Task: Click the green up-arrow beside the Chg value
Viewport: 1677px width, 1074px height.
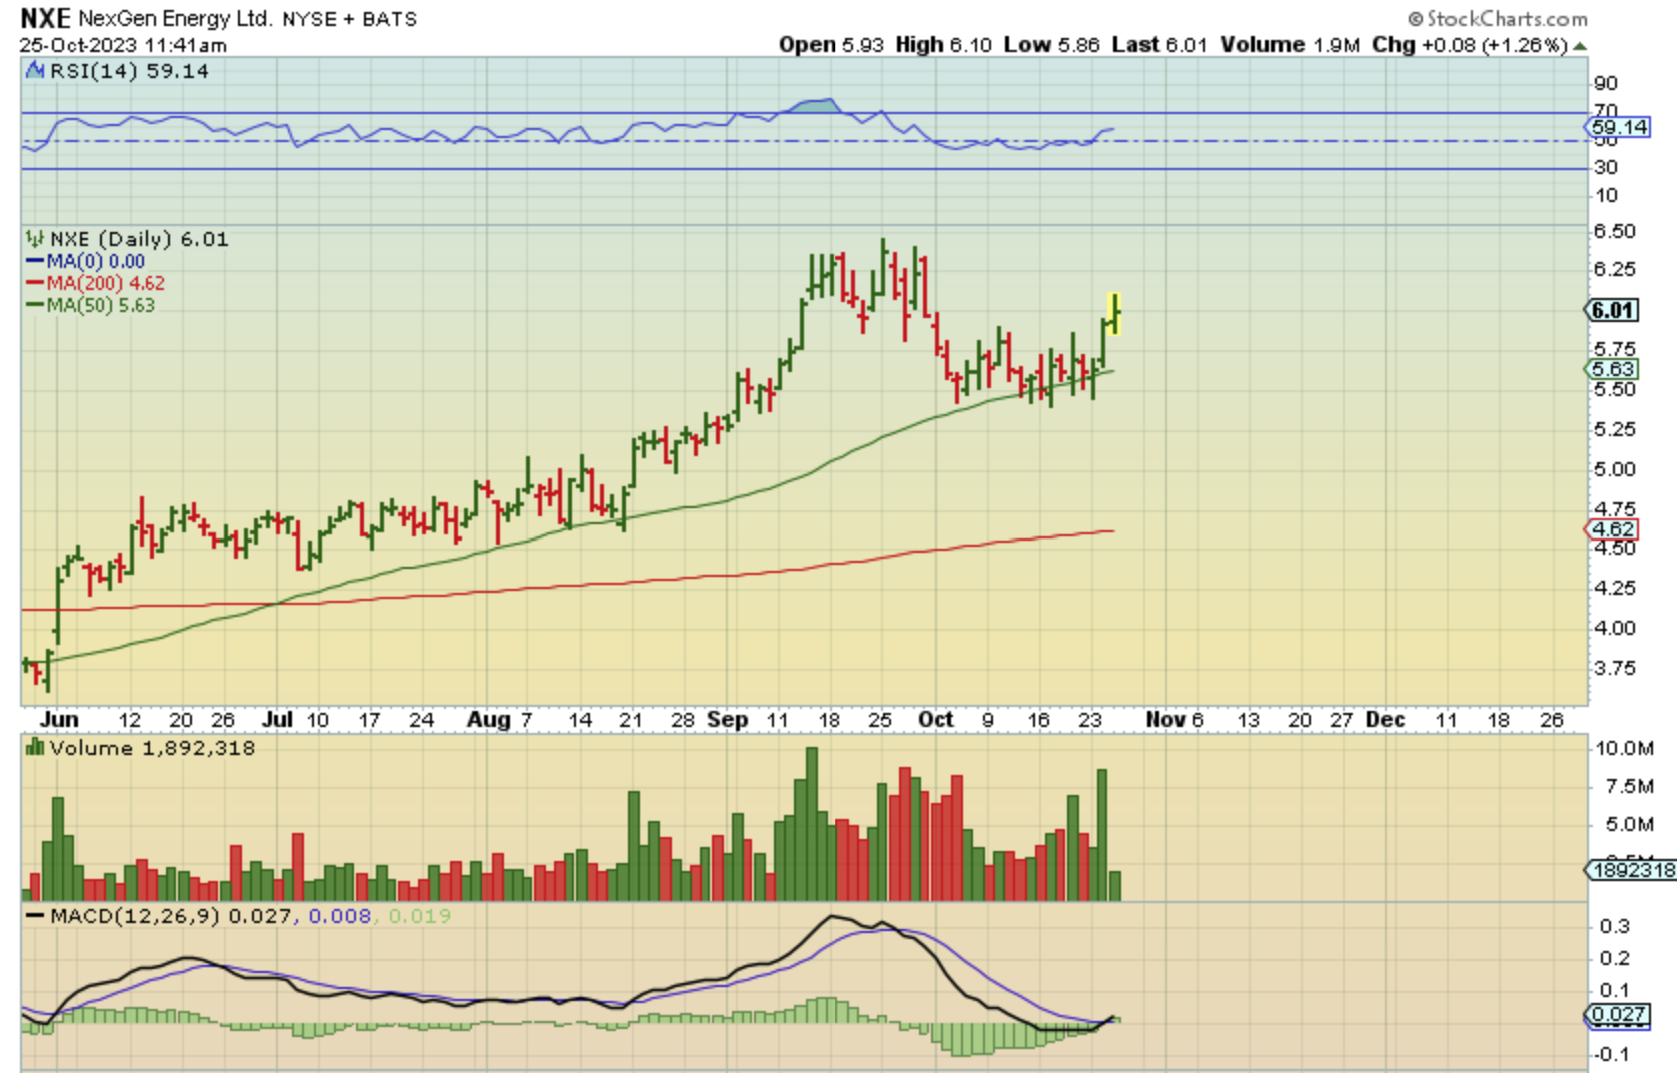Action: coord(1580,46)
